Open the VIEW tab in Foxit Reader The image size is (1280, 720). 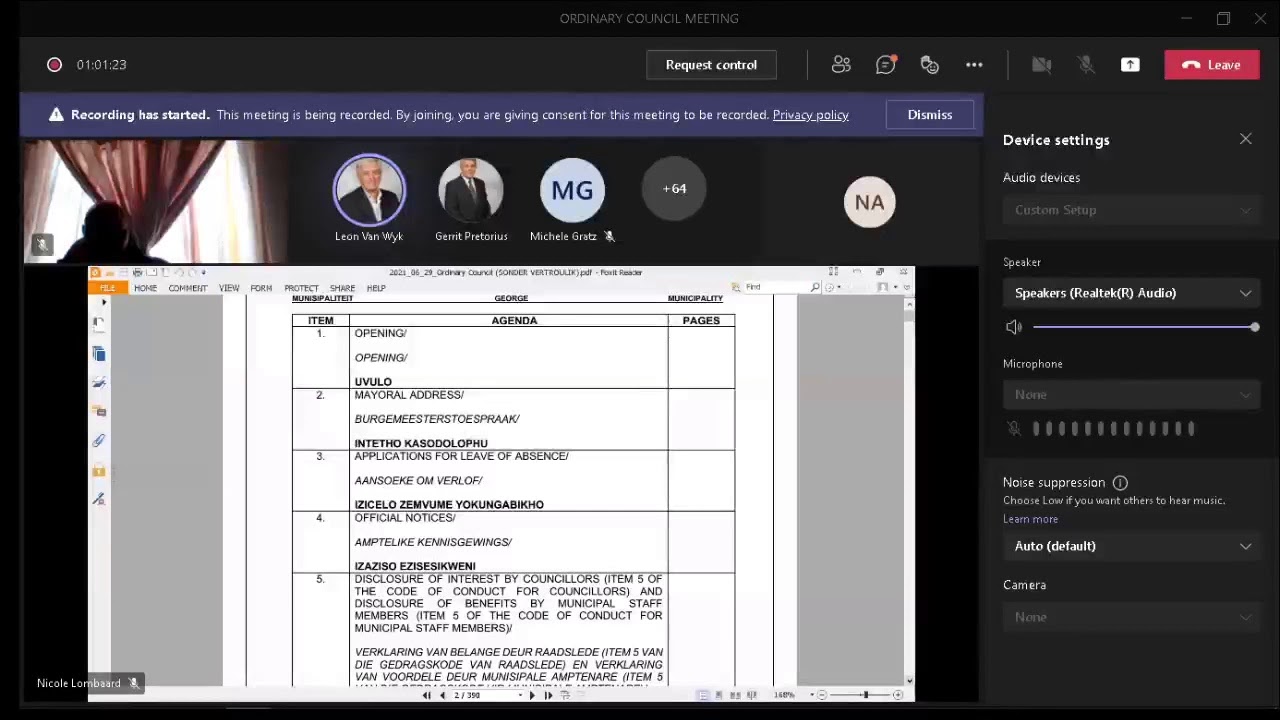pos(229,288)
